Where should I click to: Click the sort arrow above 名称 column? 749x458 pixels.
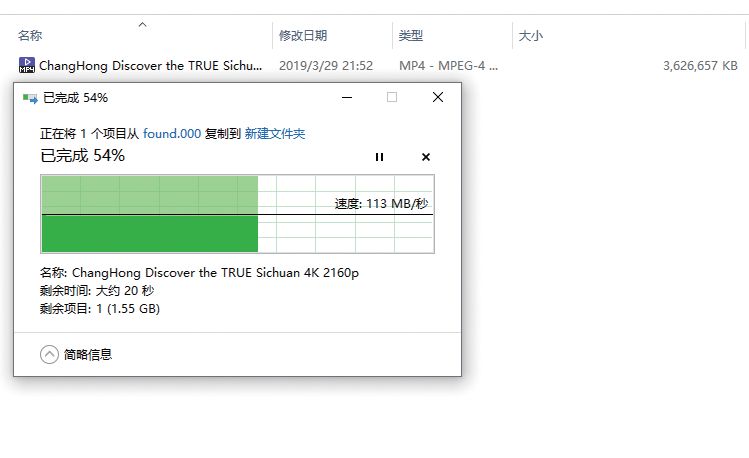[142, 24]
